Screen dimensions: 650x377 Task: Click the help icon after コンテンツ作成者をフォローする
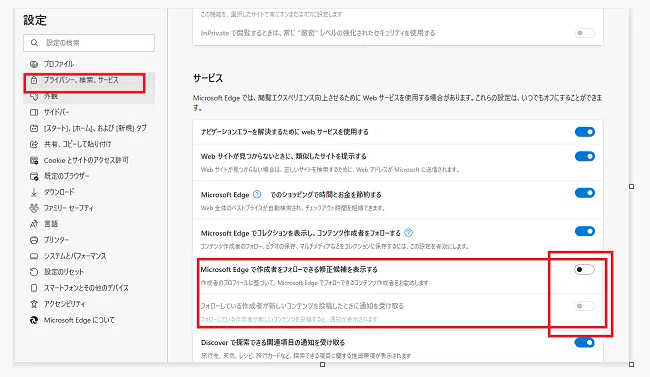pyautogui.click(x=408, y=233)
